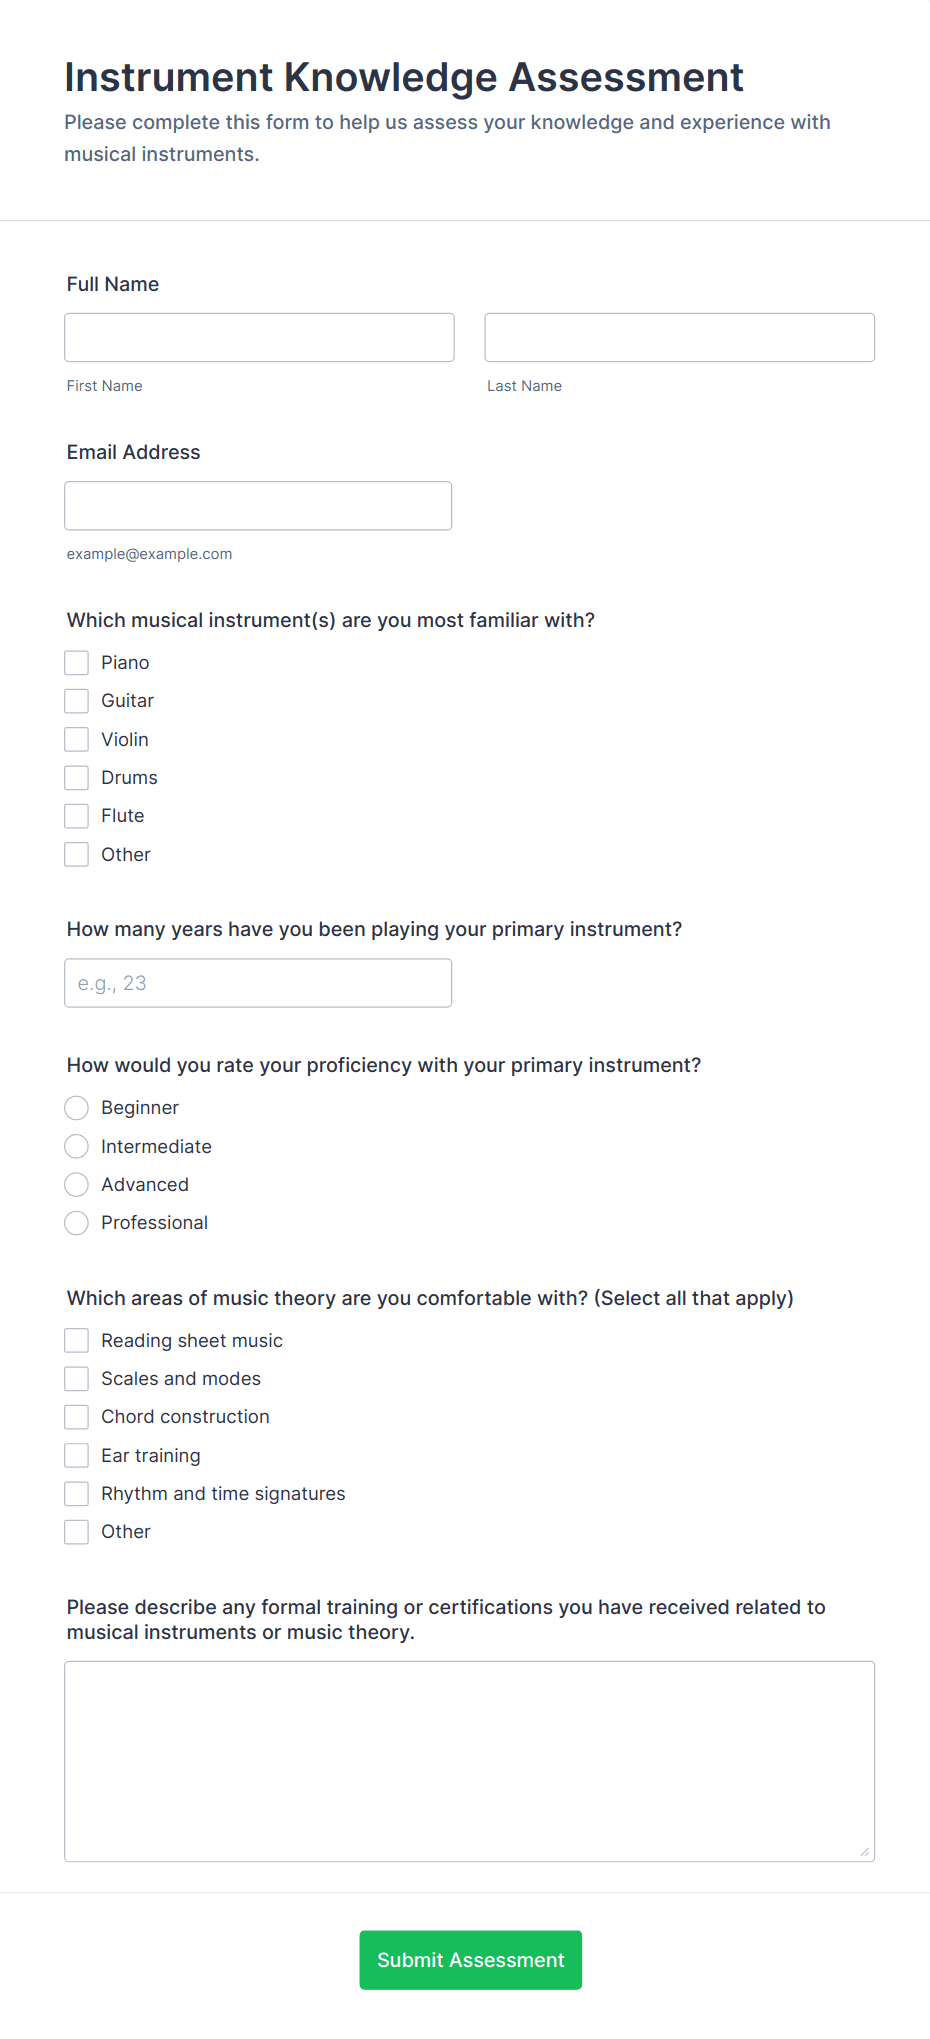Tick Other under familiar instruments
Screen dimensions: 930x2039
(x=77, y=854)
